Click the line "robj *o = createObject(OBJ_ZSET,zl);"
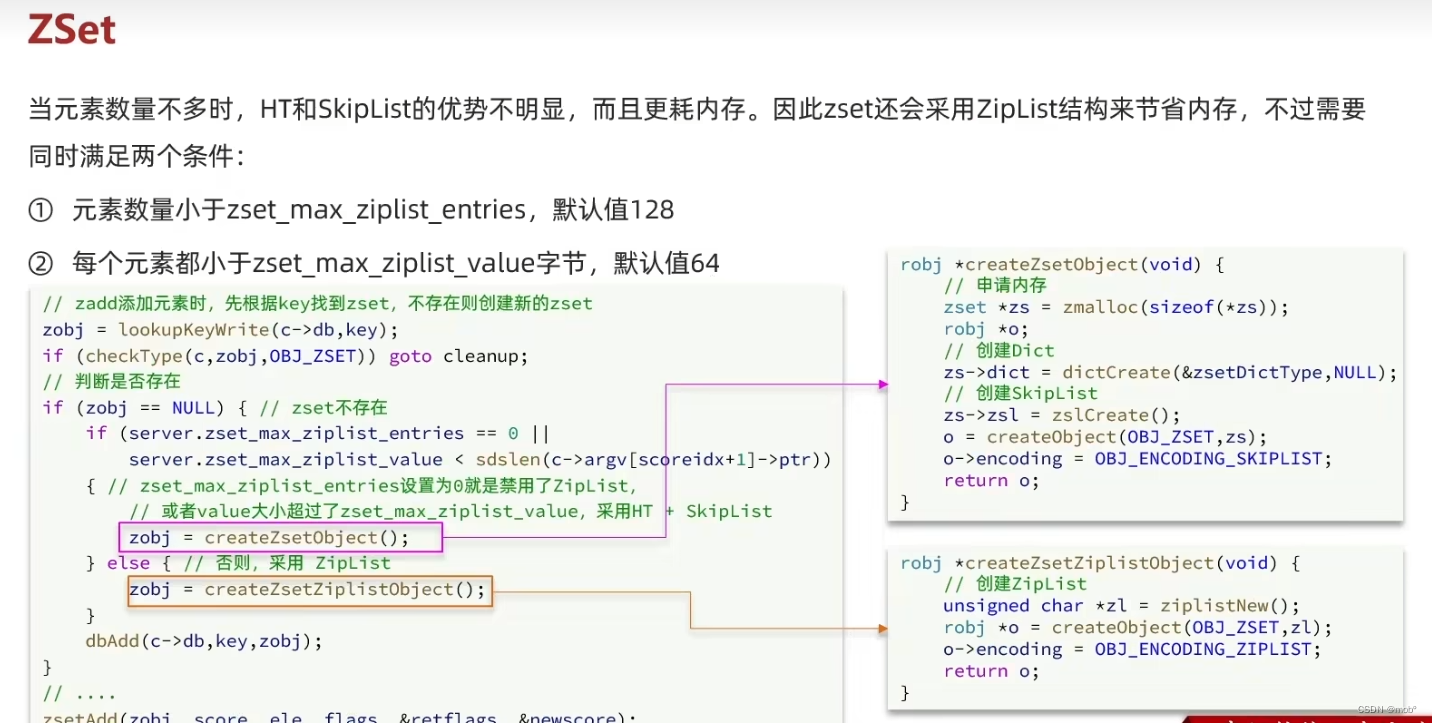 [1138, 628]
